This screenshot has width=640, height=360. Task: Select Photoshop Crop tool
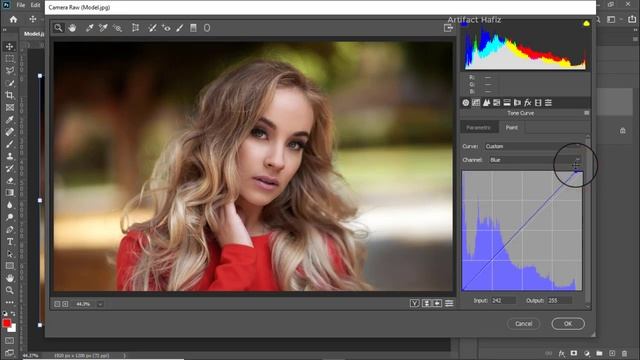coord(9,95)
